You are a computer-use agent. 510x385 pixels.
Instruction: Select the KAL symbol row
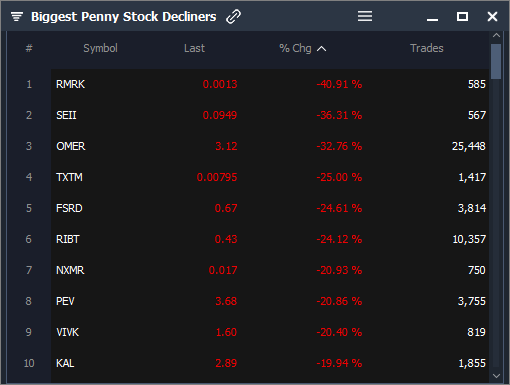270,363
